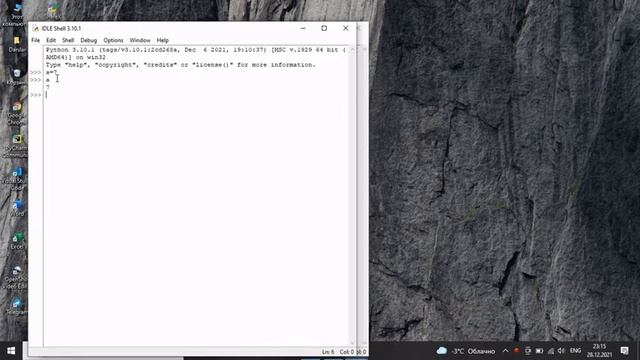The height and width of the screenshot is (360, 640).
Task: Select the Recycle Bin desktop icon
Action: tap(16, 77)
